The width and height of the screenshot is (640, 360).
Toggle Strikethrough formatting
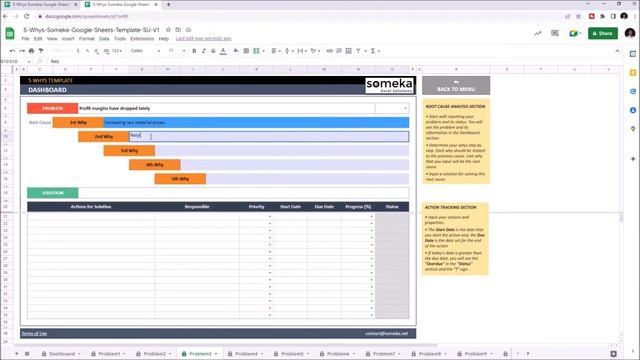click(213, 51)
